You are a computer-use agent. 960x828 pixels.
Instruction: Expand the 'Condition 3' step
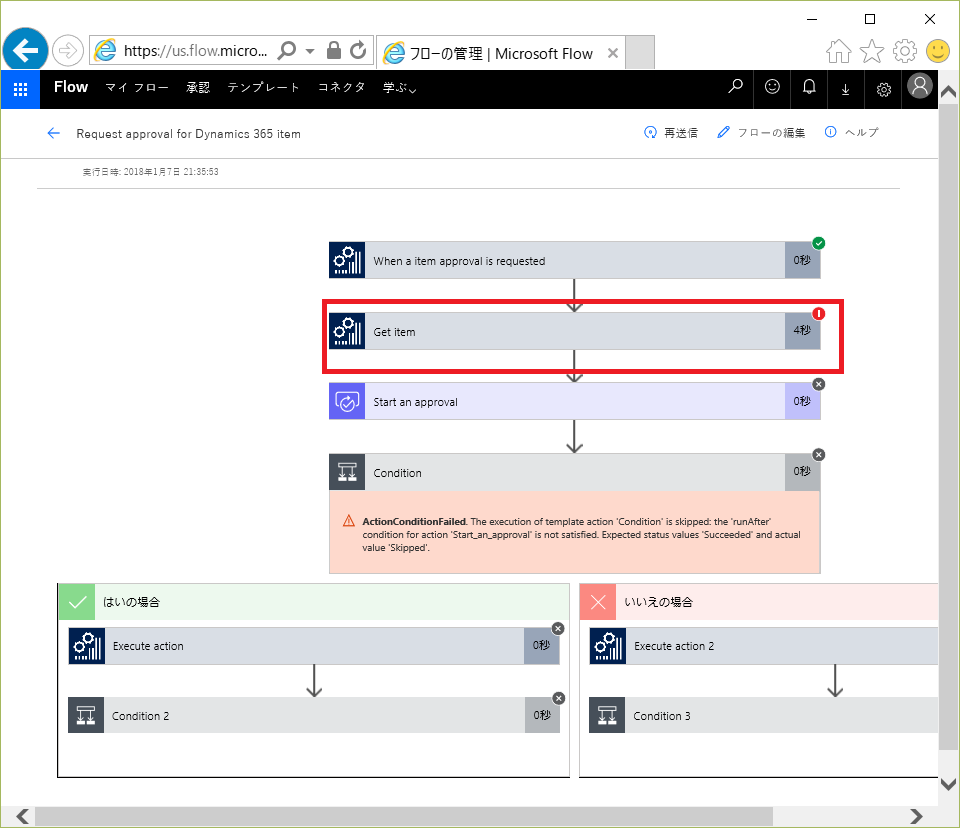763,715
